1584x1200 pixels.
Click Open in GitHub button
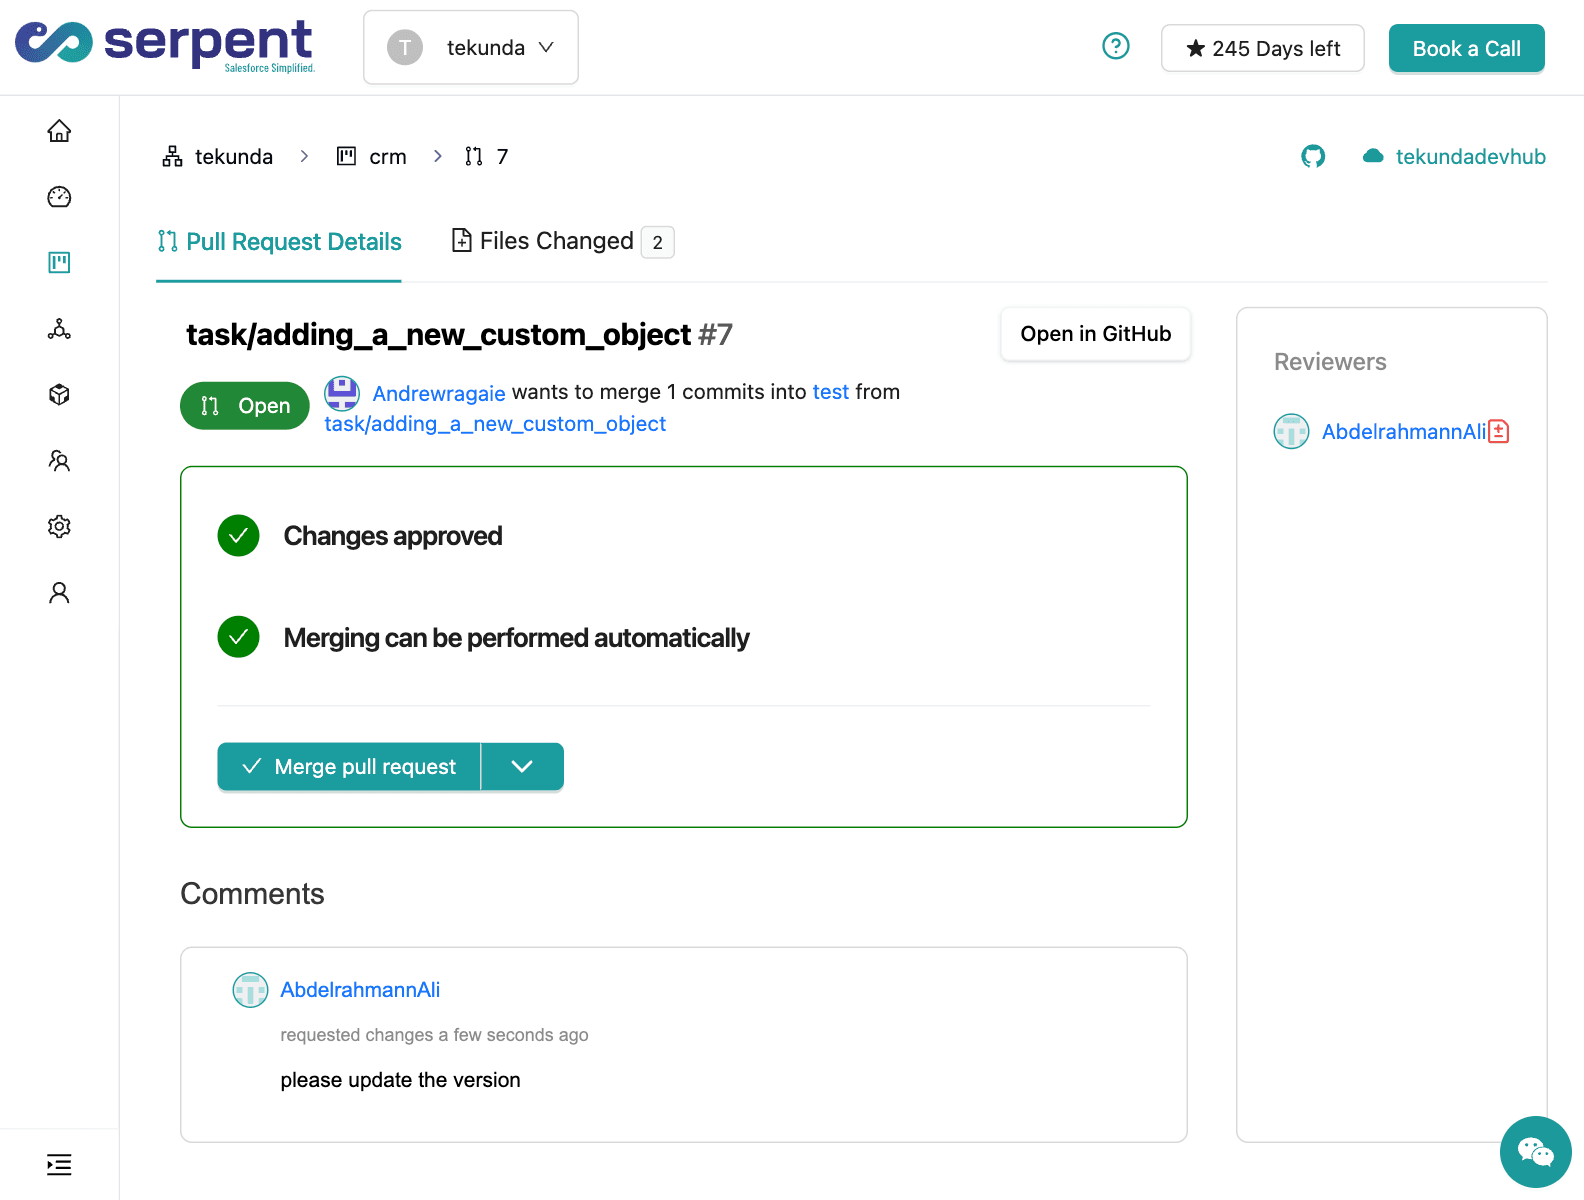[x=1095, y=334]
